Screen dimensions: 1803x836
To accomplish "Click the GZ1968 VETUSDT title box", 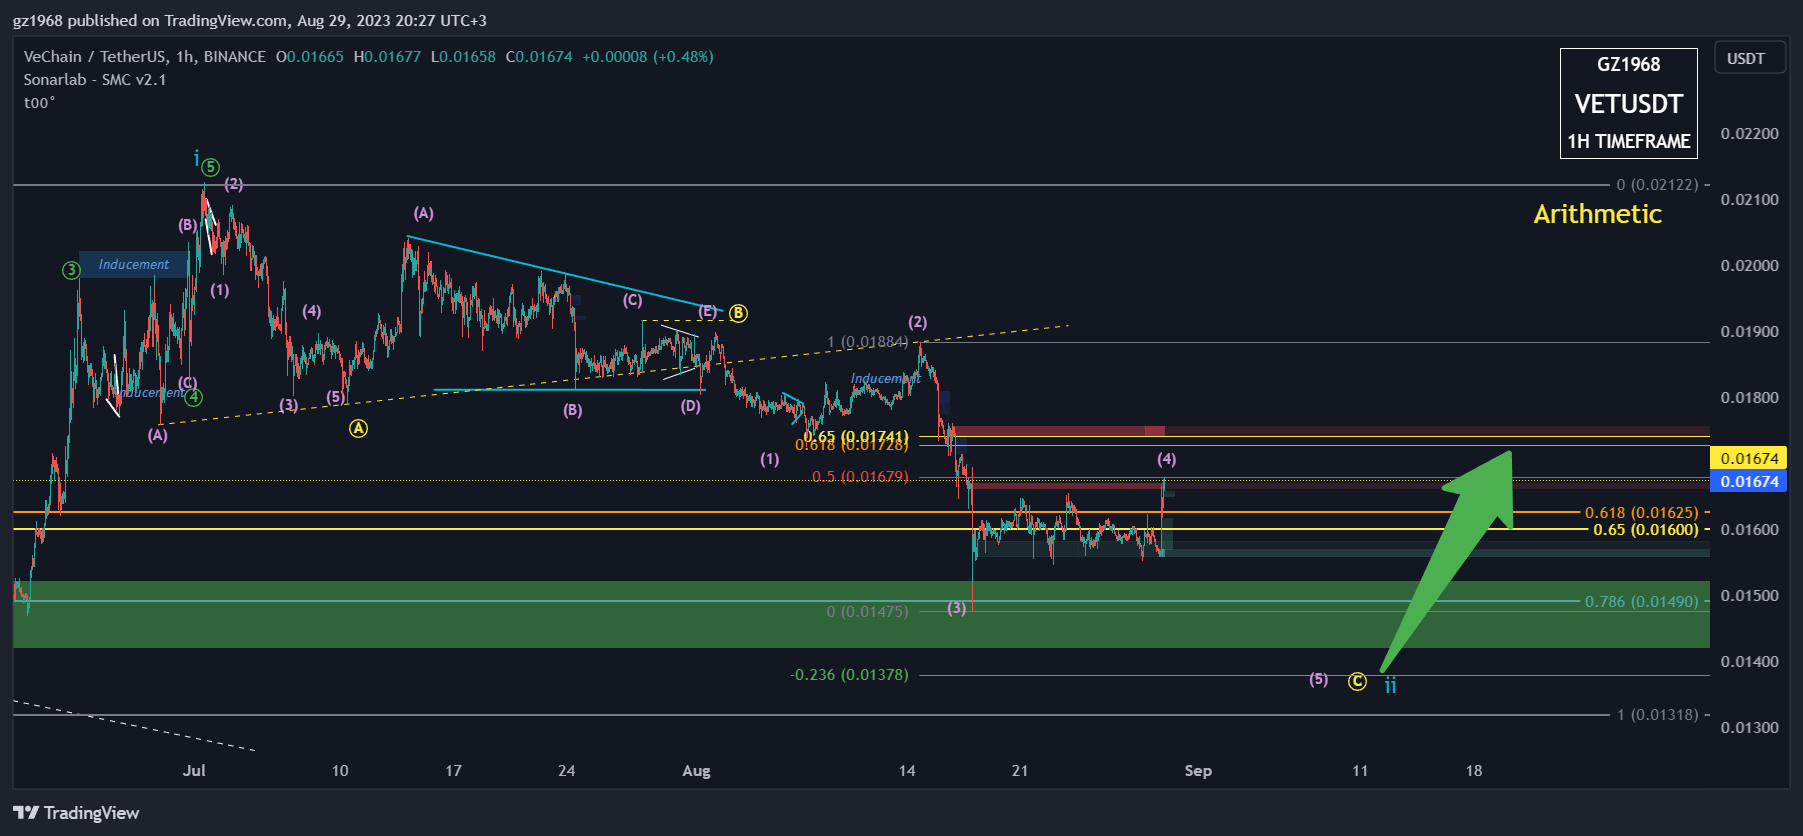I will (x=1628, y=103).
